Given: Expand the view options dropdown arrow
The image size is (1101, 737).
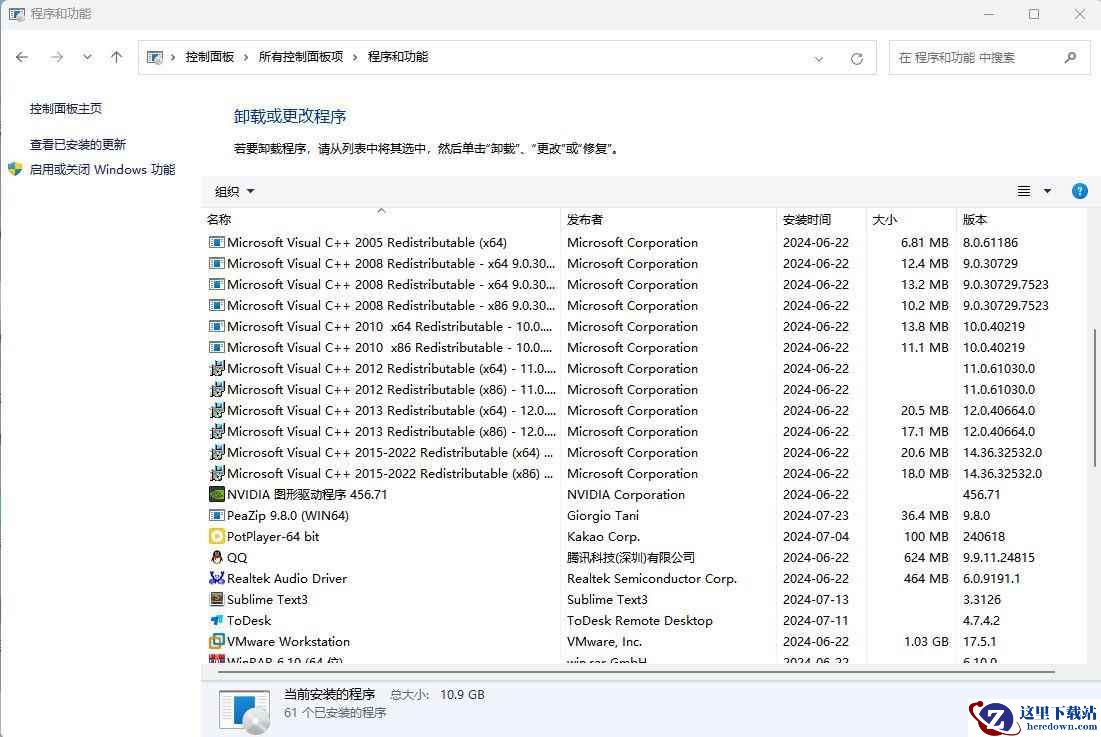Looking at the screenshot, I should point(1047,191).
